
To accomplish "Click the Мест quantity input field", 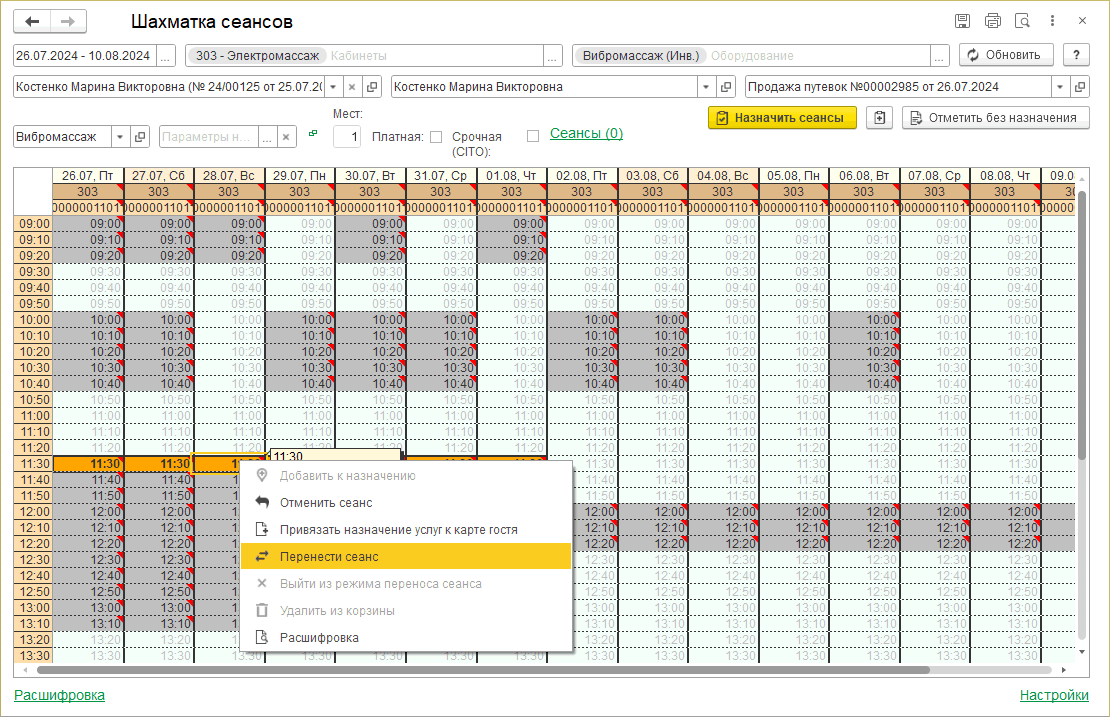I will click(x=347, y=137).
